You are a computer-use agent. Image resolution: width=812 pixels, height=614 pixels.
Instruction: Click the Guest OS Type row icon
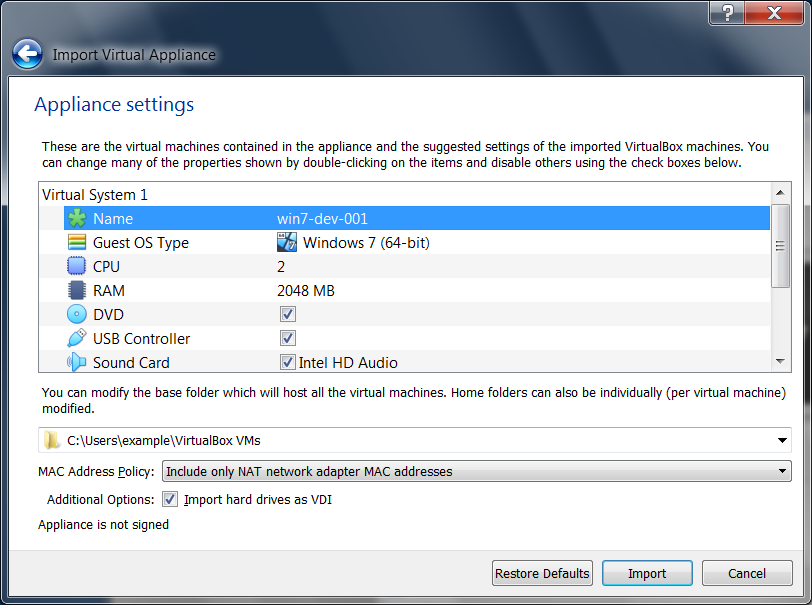pyautogui.click(x=77, y=242)
